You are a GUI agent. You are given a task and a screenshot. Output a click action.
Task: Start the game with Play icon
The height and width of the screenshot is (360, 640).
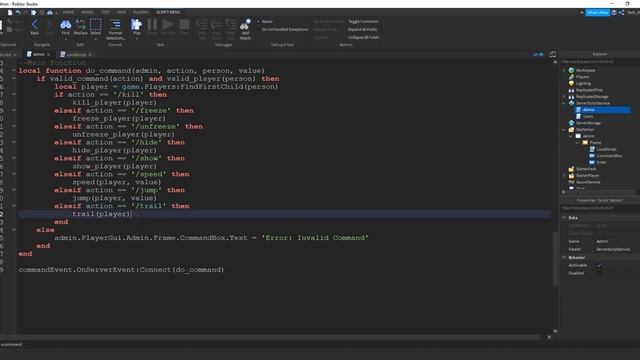point(136,24)
